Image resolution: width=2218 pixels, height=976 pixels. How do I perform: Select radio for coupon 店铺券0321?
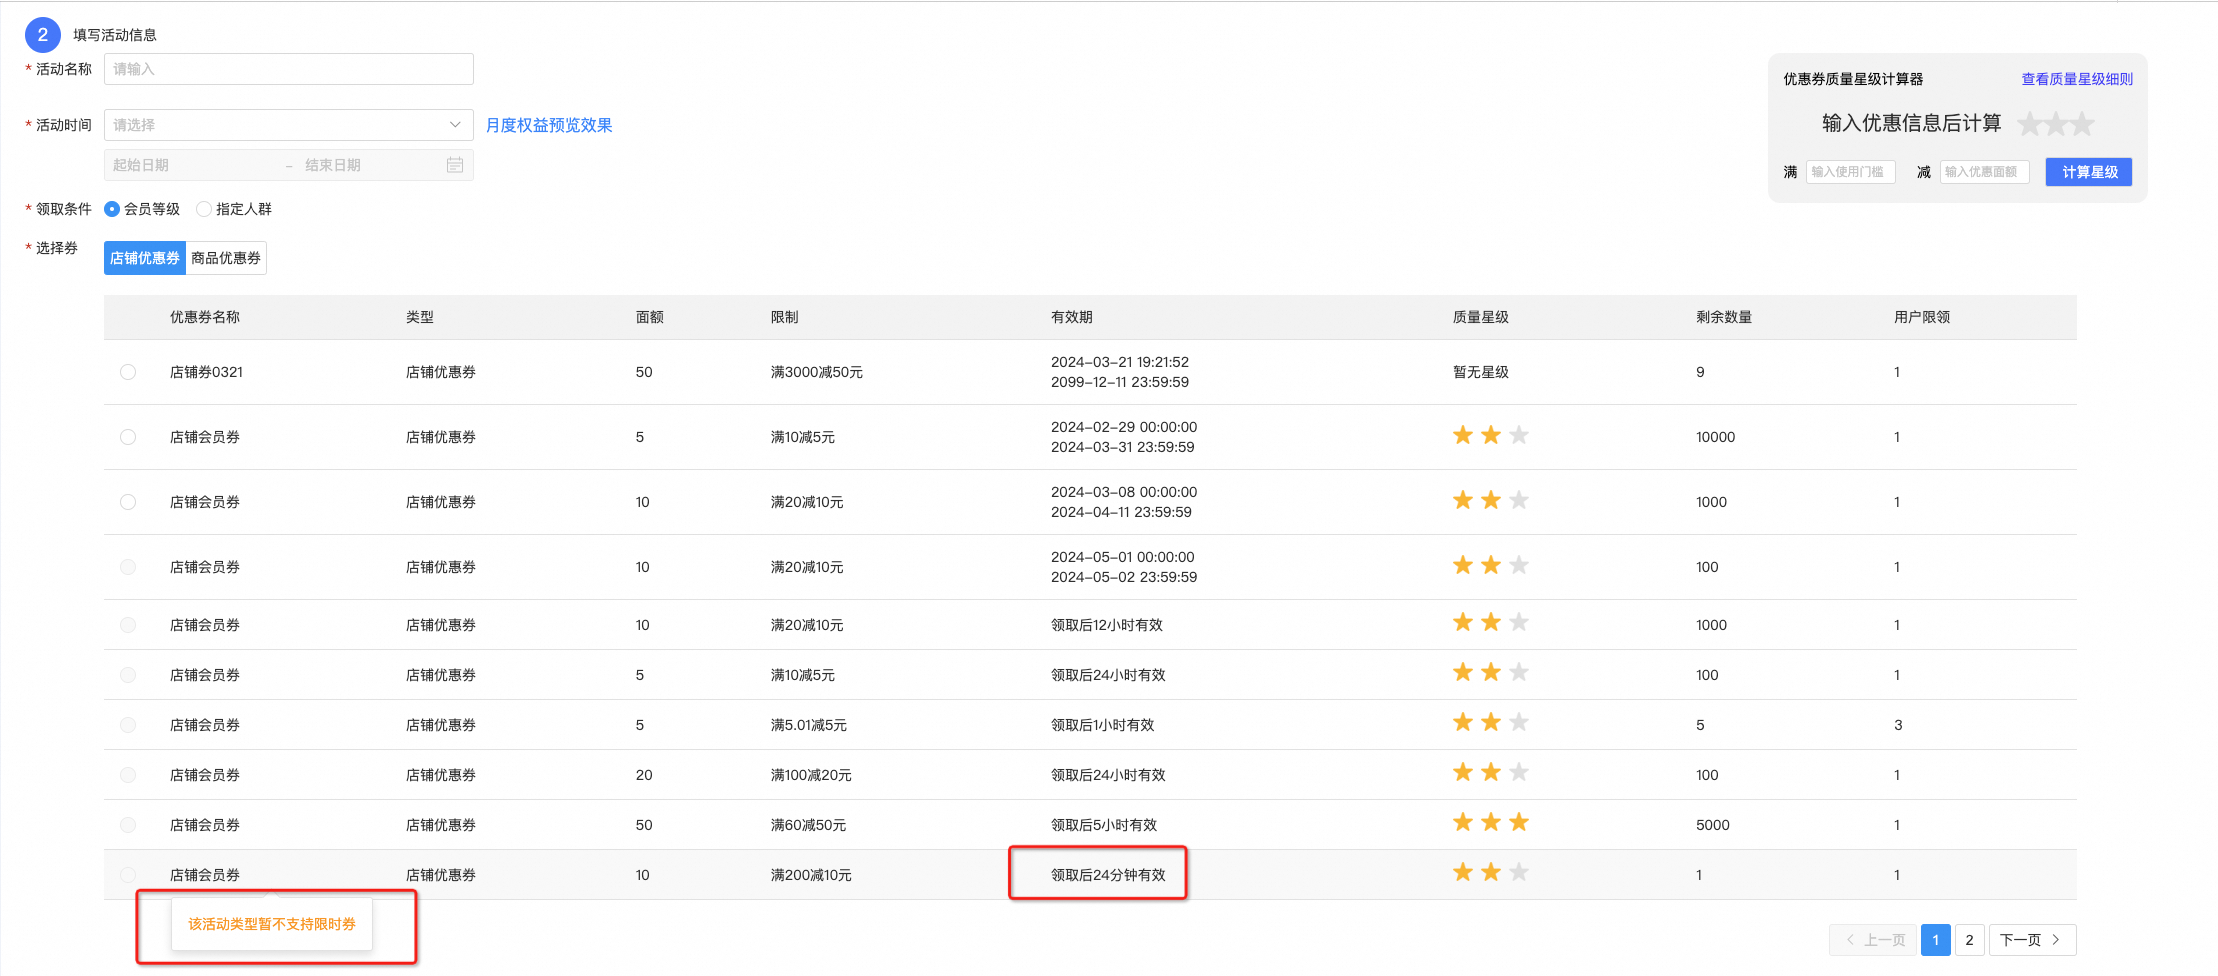click(x=128, y=372)
